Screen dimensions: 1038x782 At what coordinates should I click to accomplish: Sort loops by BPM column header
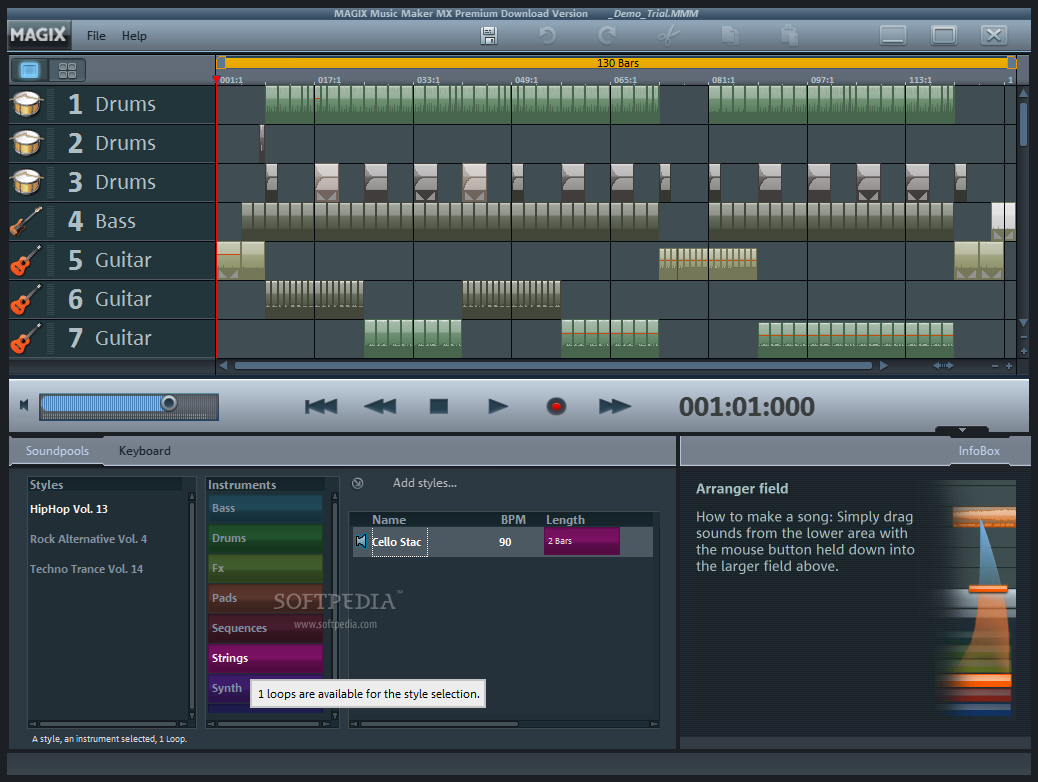pos(513,520)
